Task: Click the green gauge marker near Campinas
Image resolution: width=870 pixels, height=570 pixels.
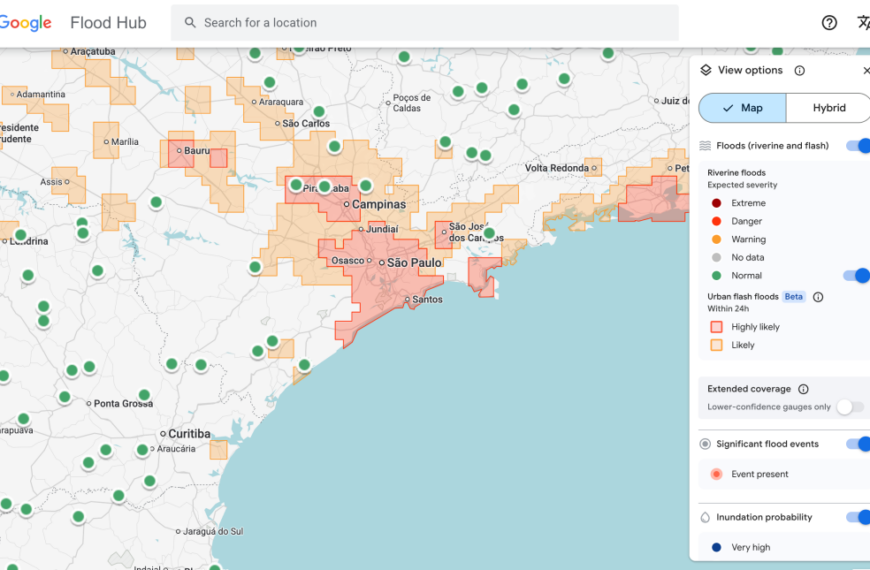Action: pyautogui.click(x=366, y=185)
